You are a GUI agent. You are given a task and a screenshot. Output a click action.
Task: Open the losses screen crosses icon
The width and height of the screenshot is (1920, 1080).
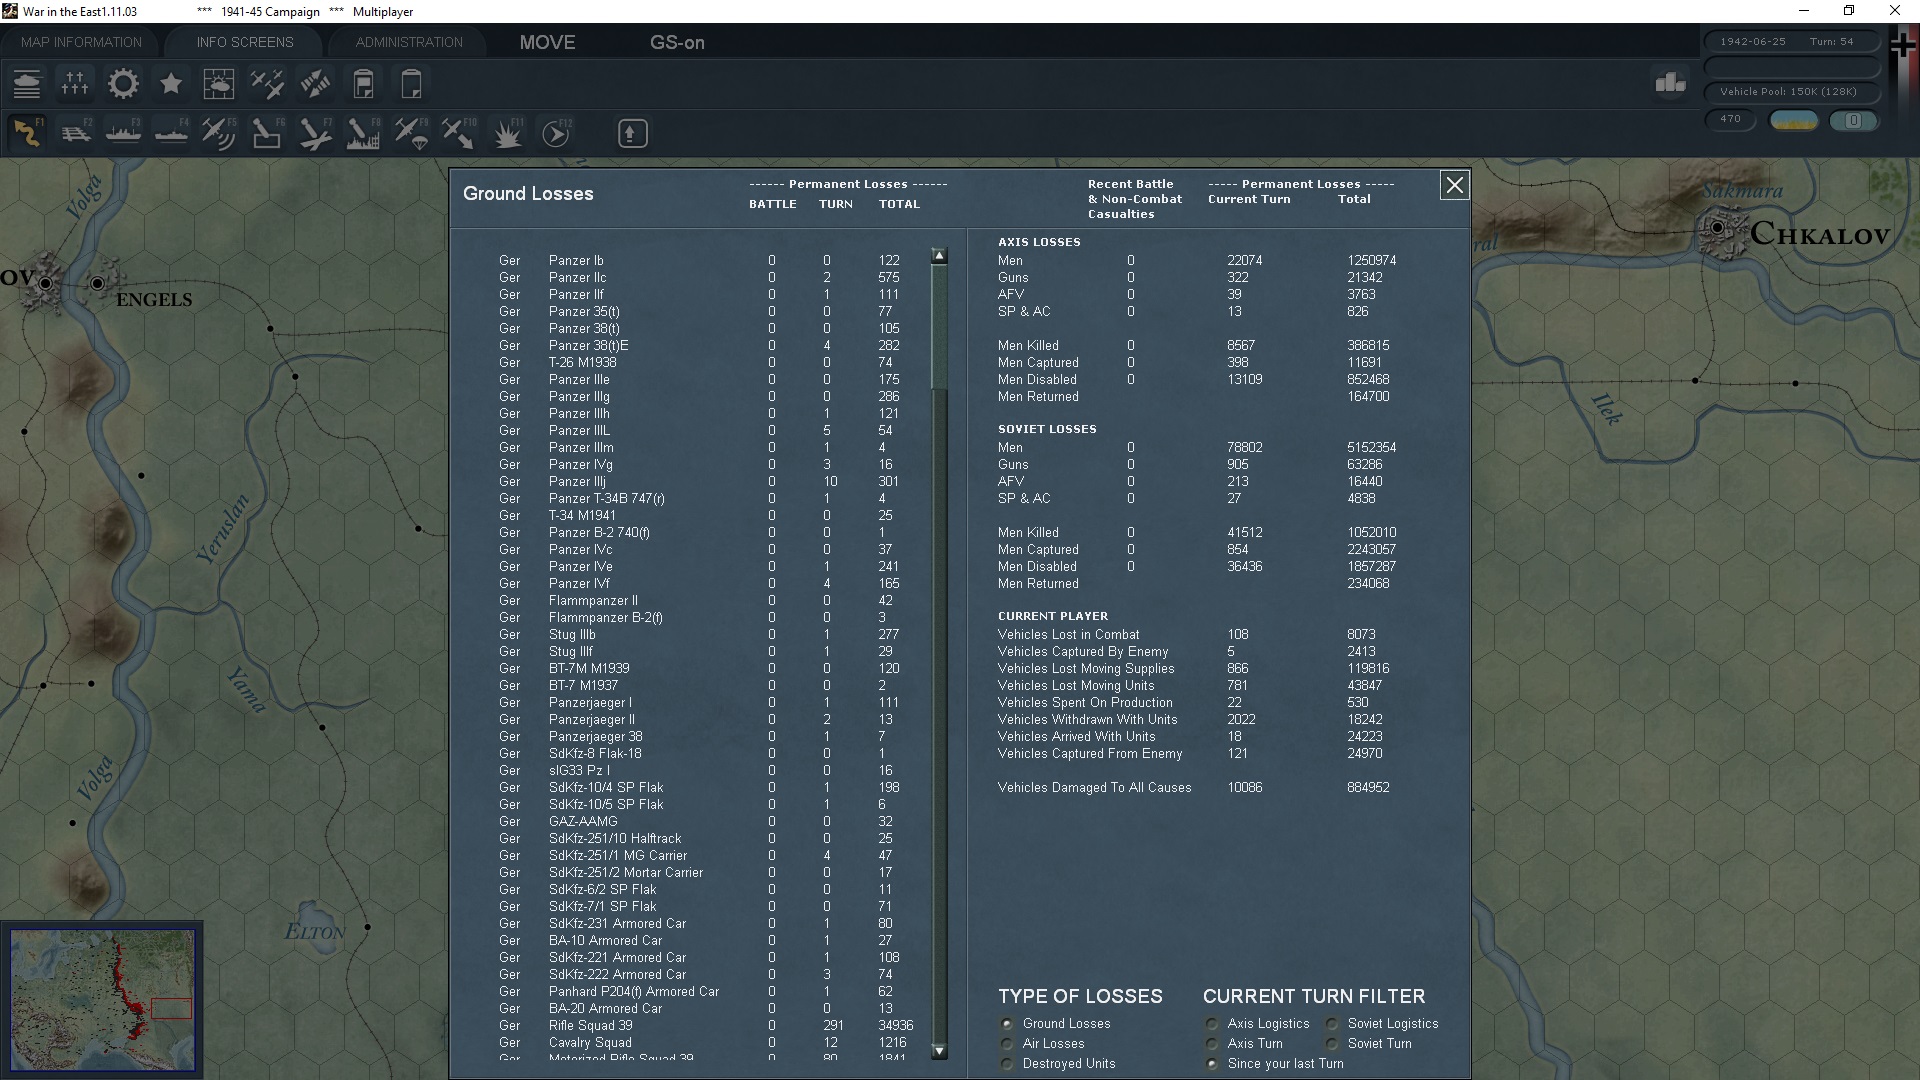[75, 84]
